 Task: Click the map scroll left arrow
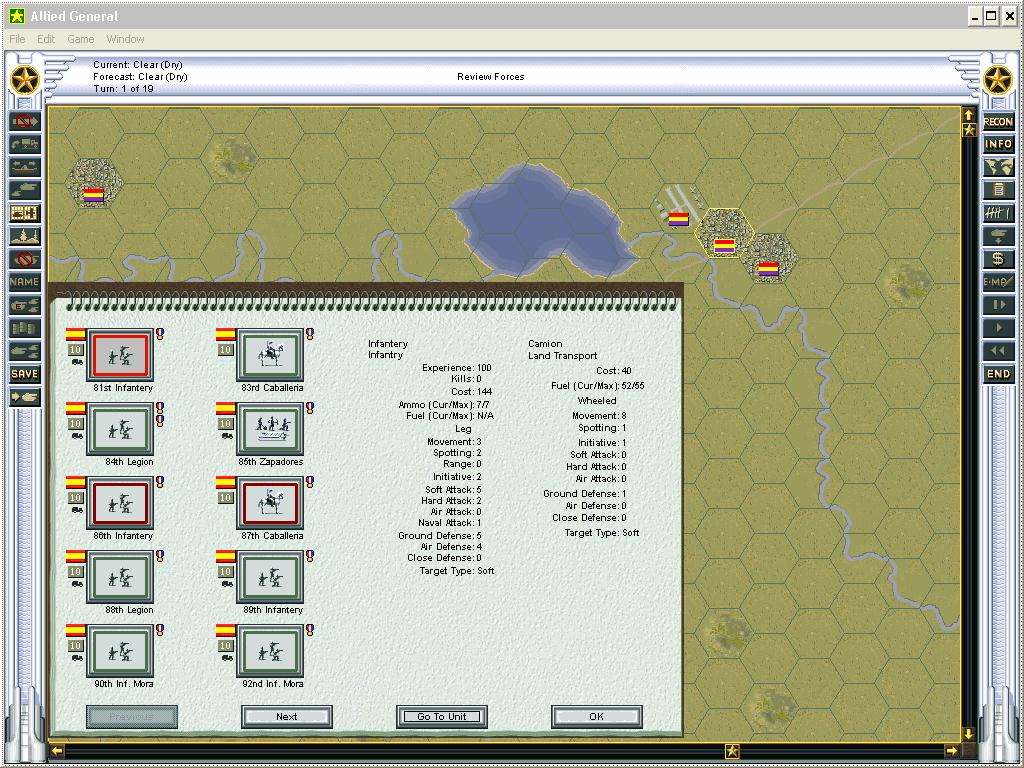57,750
